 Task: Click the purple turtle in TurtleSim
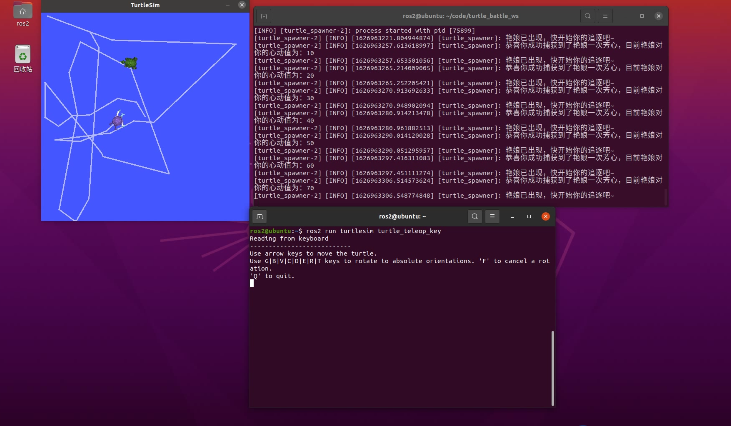pyautogui.click(x=118, y=121)
